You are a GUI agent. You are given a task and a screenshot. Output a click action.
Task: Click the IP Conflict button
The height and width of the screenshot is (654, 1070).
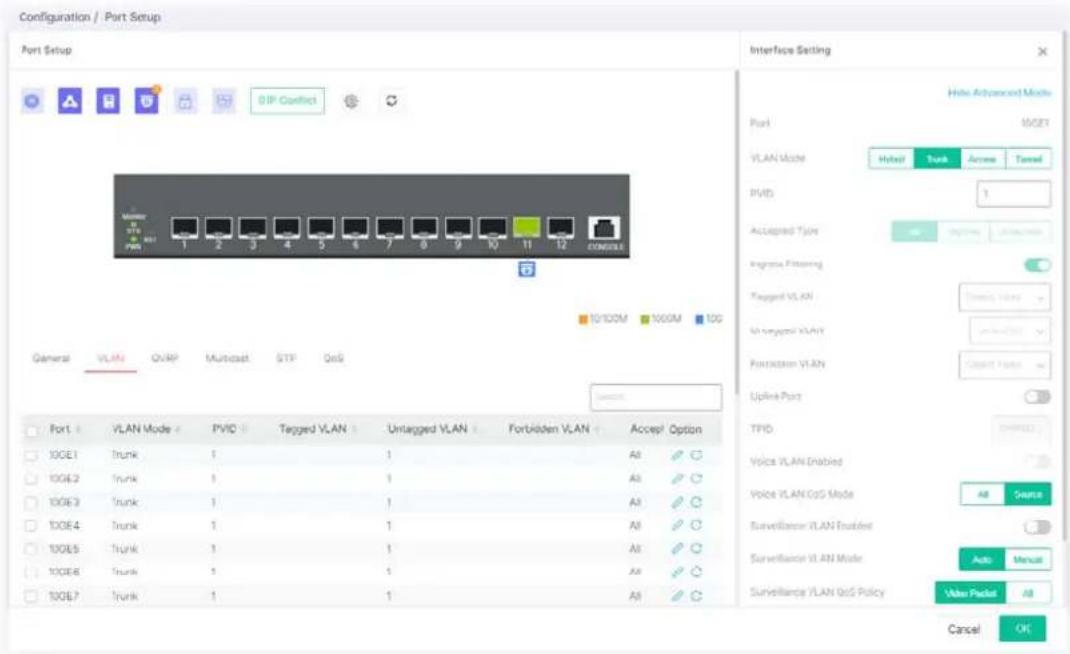(287, 101)
